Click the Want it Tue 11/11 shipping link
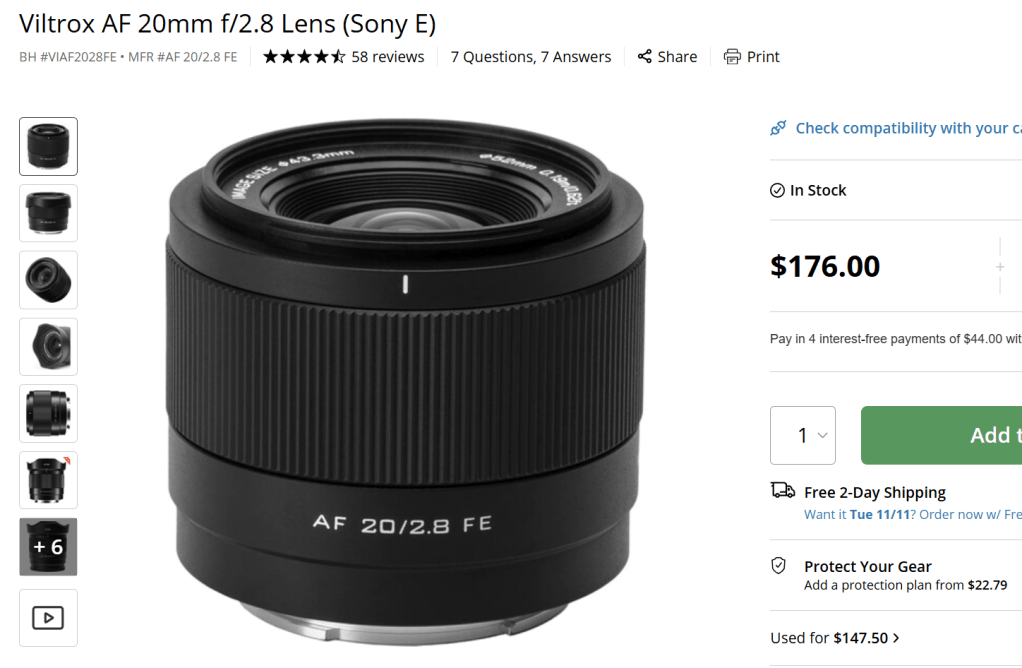1022x668 pixels. point(912,515)
